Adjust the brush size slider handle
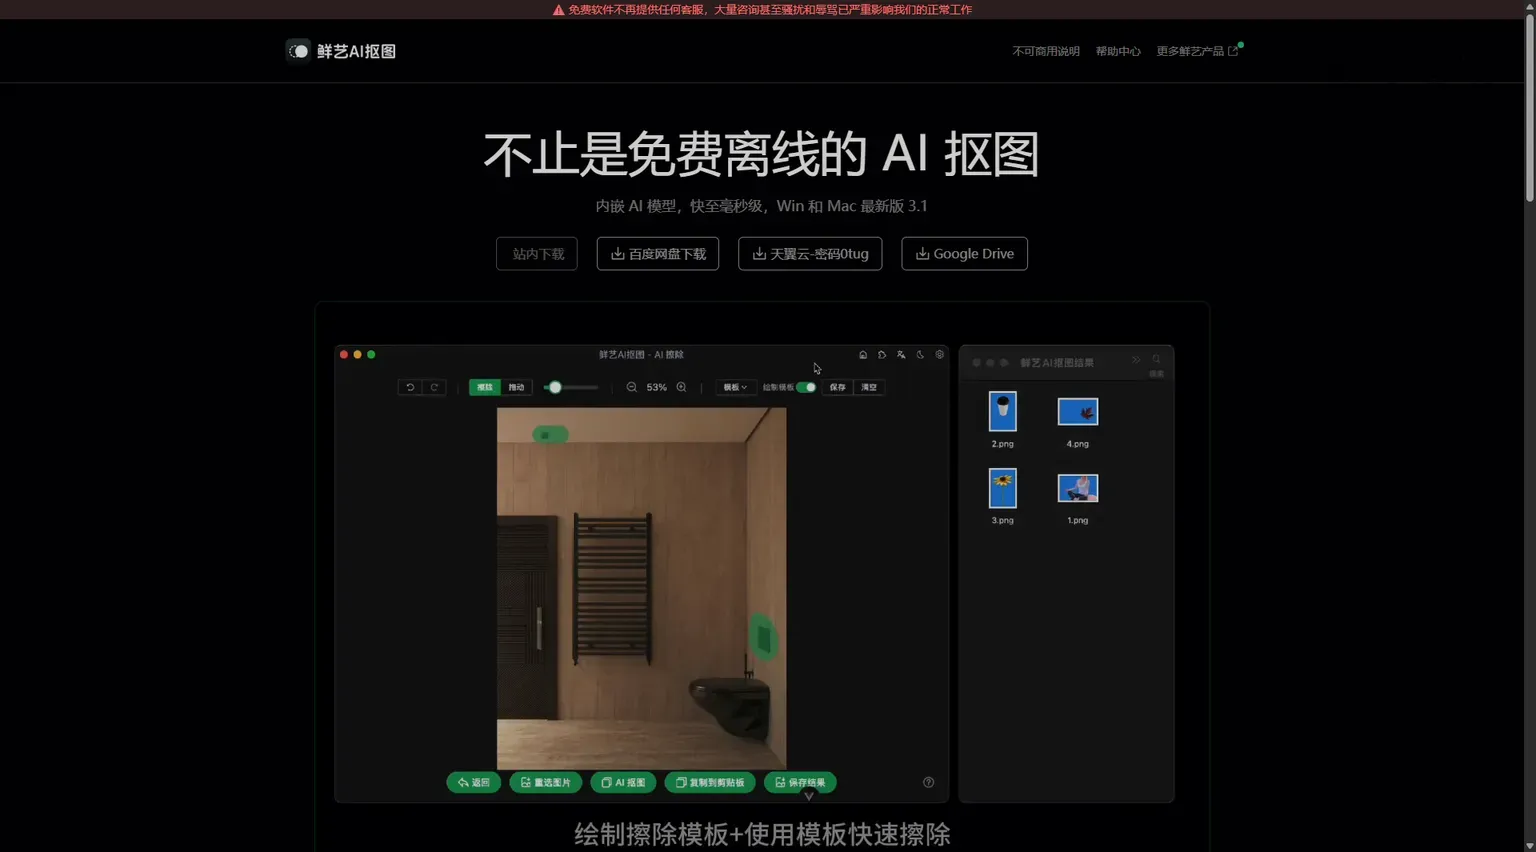1536x852 pixels. (555, 387)
